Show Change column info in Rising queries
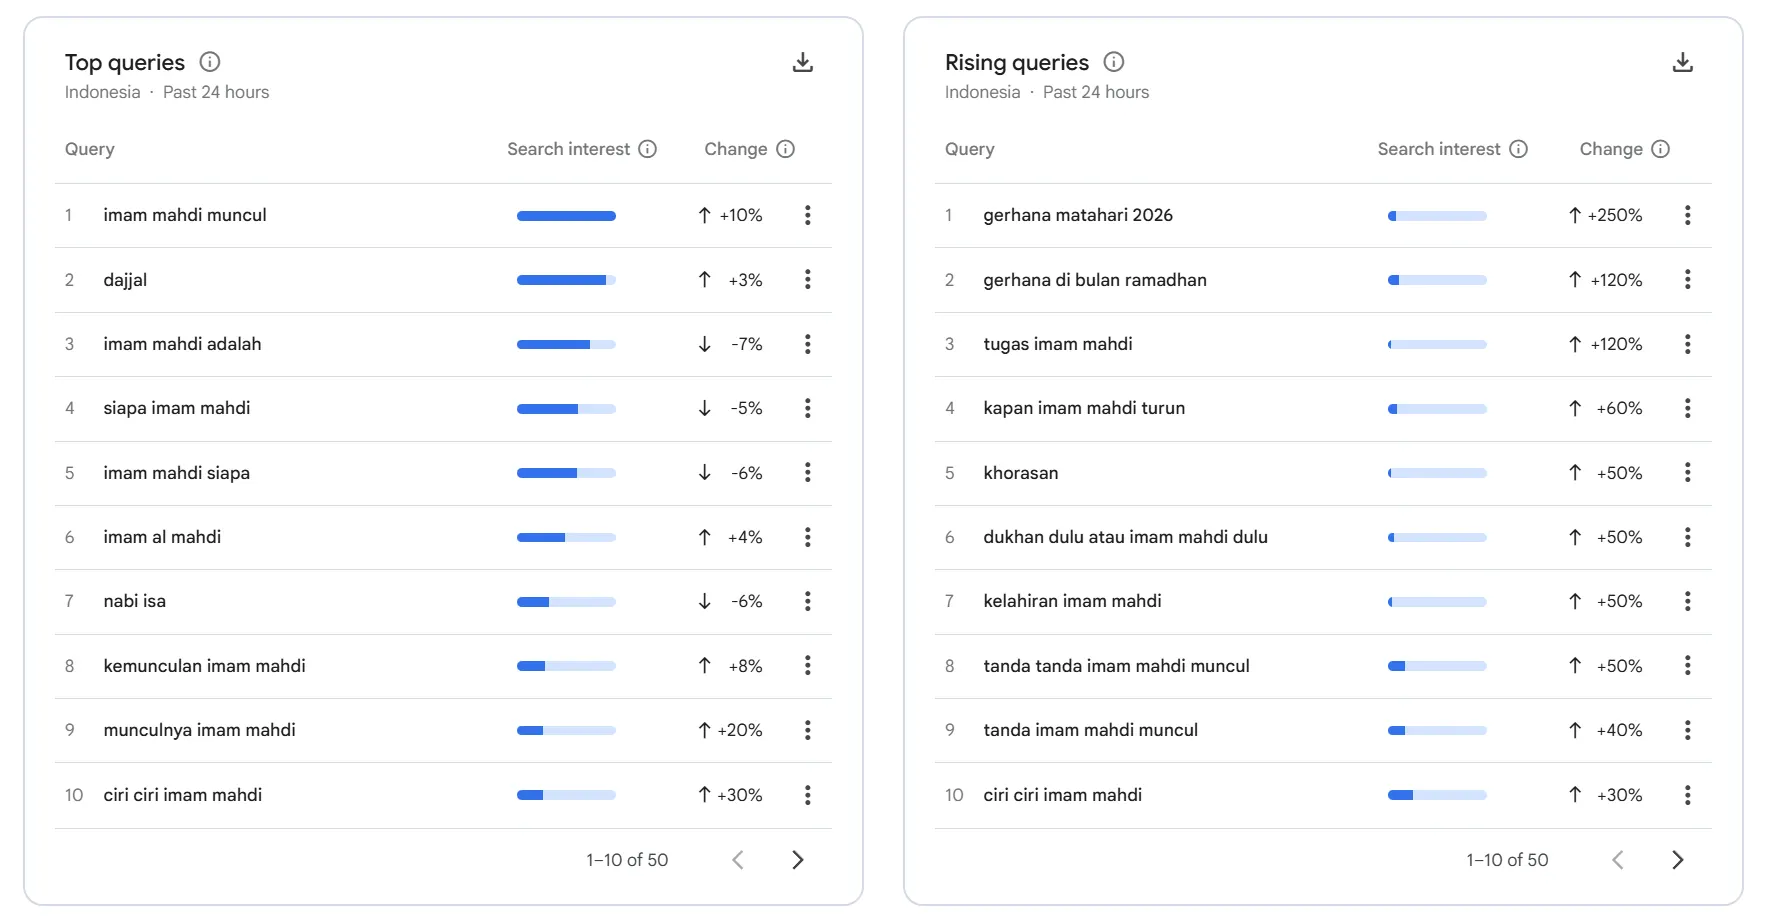 coord(1660,149)
